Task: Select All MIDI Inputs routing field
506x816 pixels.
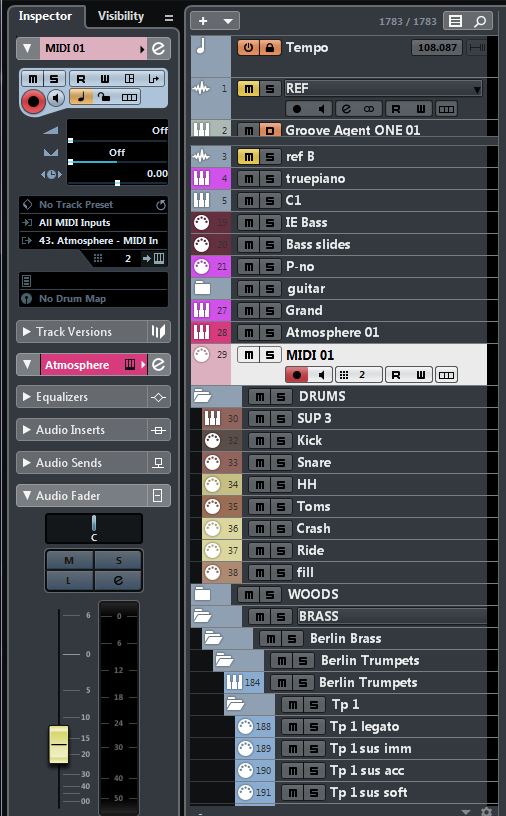Action: point(94,223)
